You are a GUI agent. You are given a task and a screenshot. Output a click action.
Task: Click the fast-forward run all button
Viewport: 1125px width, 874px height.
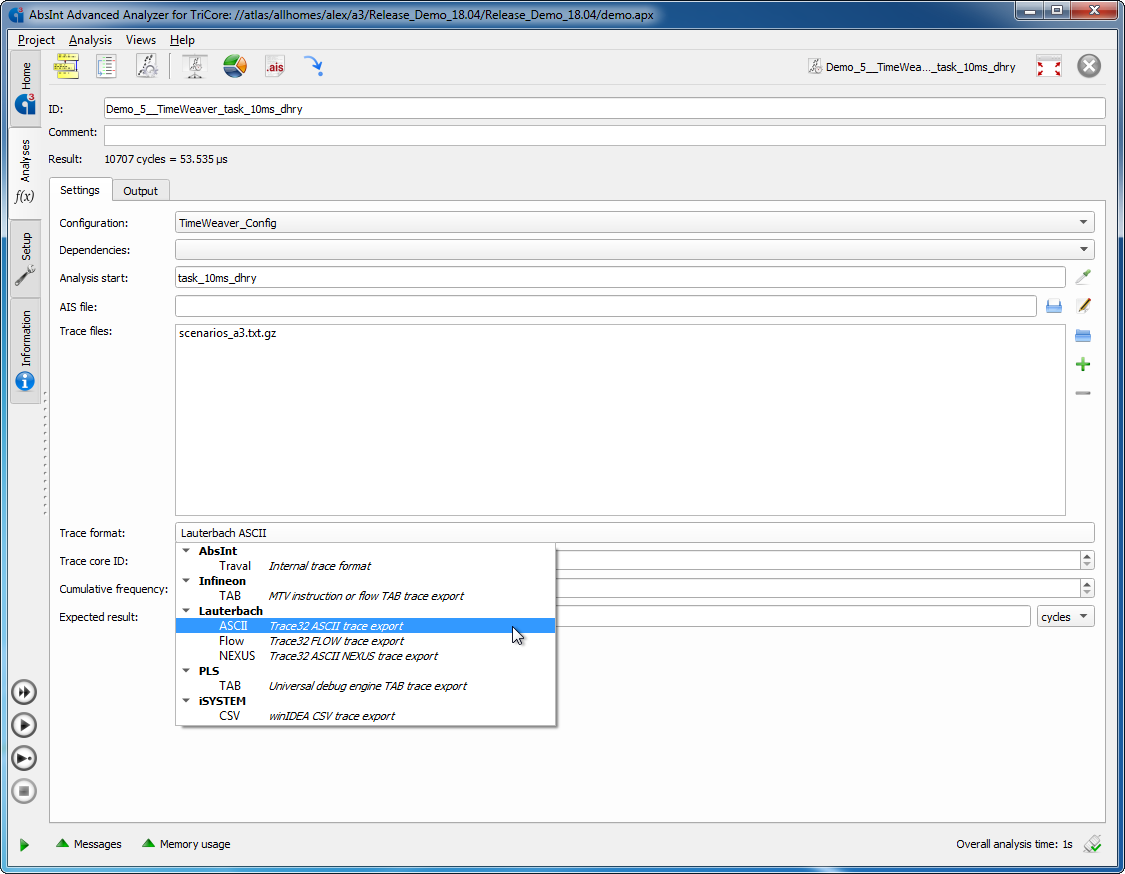coord(24,692)
